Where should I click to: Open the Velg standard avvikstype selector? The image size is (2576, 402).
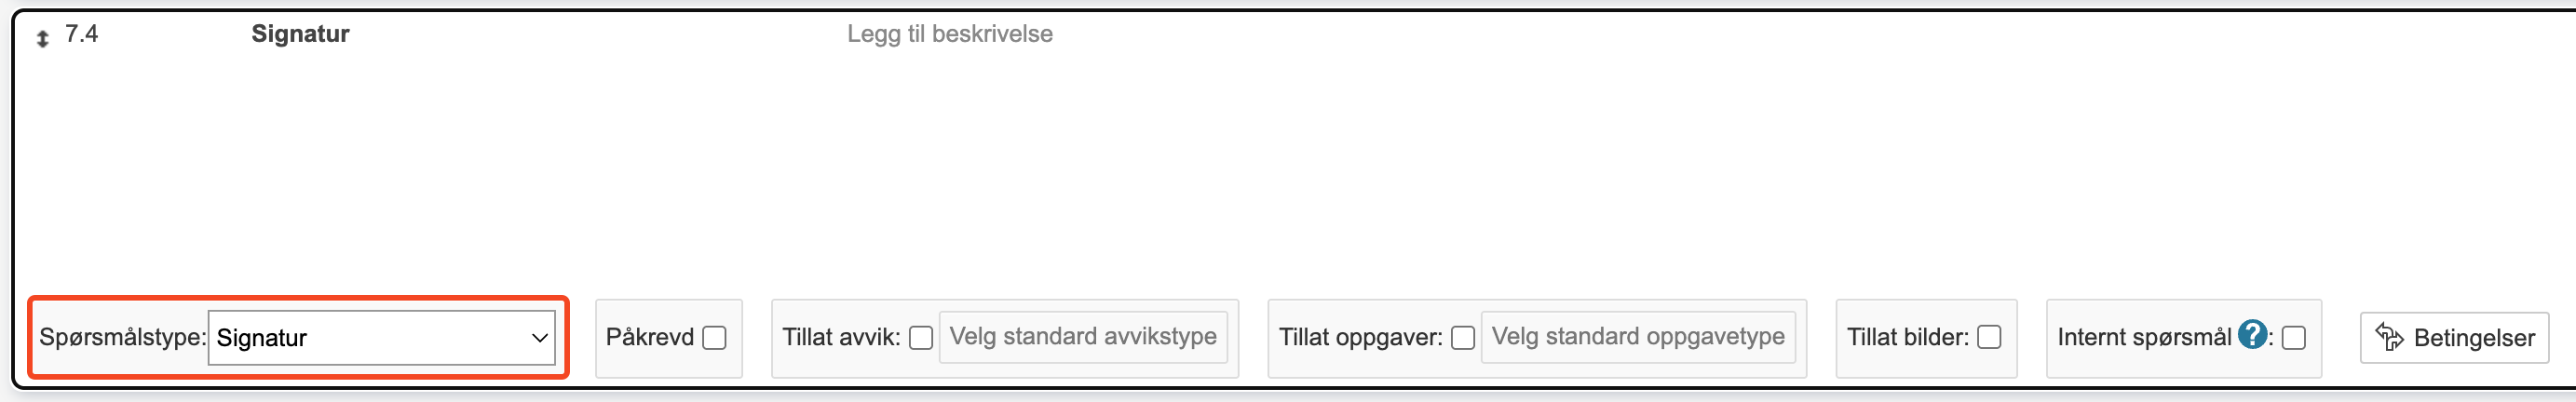(1083, 337)
